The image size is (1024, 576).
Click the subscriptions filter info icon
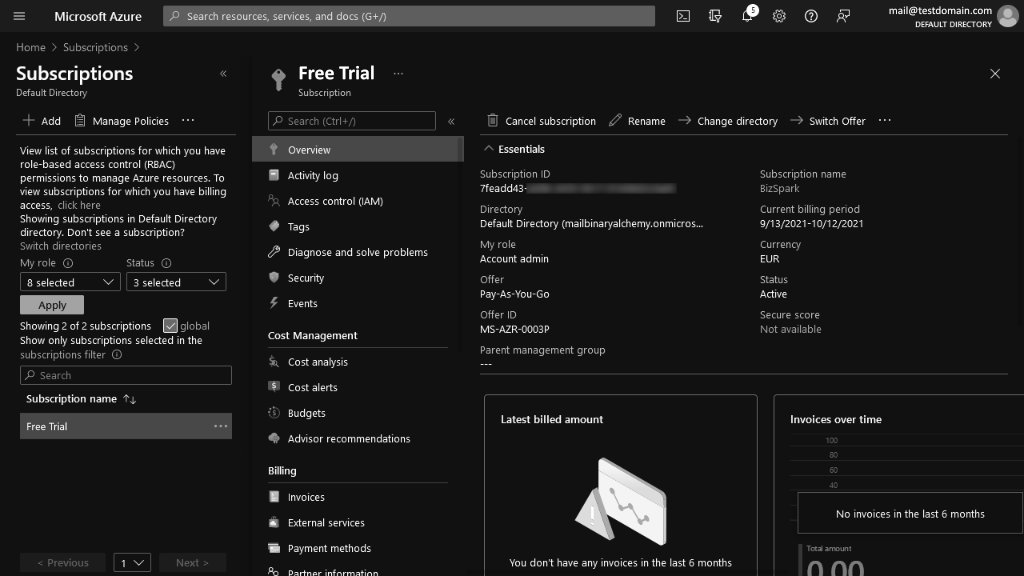pyautogui.click(x=117, y=355)
